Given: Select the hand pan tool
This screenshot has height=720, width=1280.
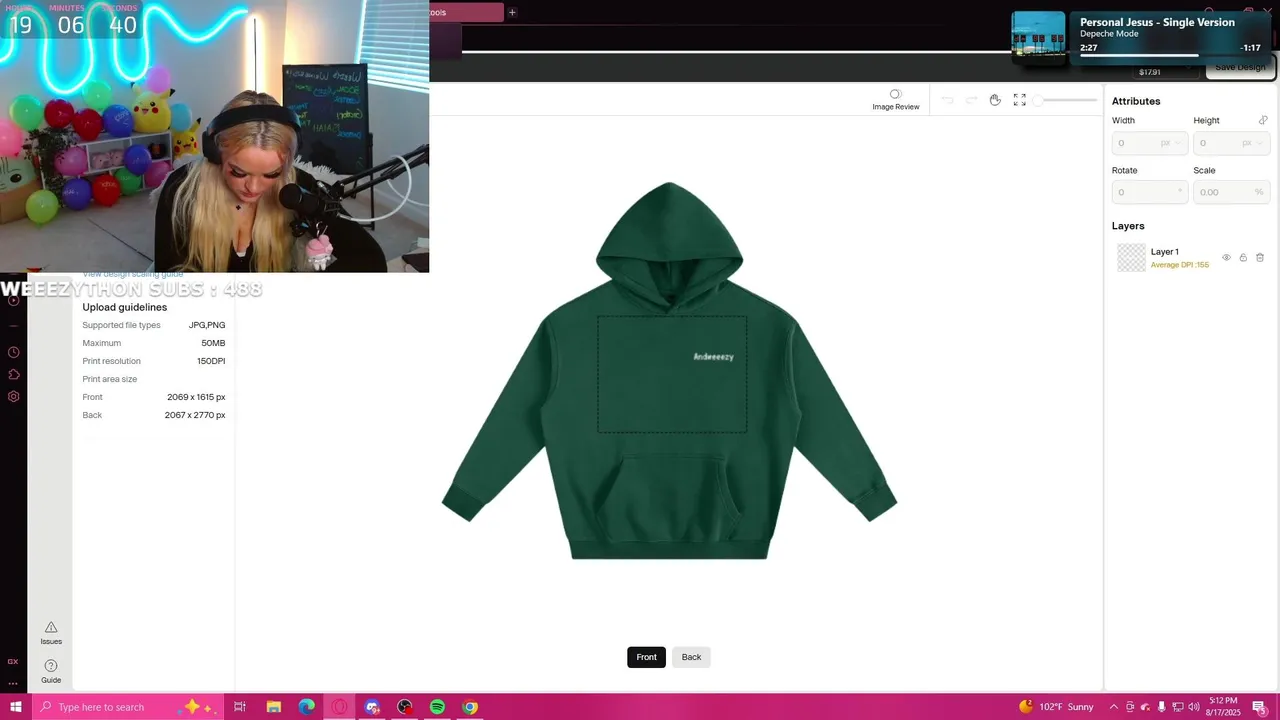Looking at the screenshot, I should tap(995, 100).
